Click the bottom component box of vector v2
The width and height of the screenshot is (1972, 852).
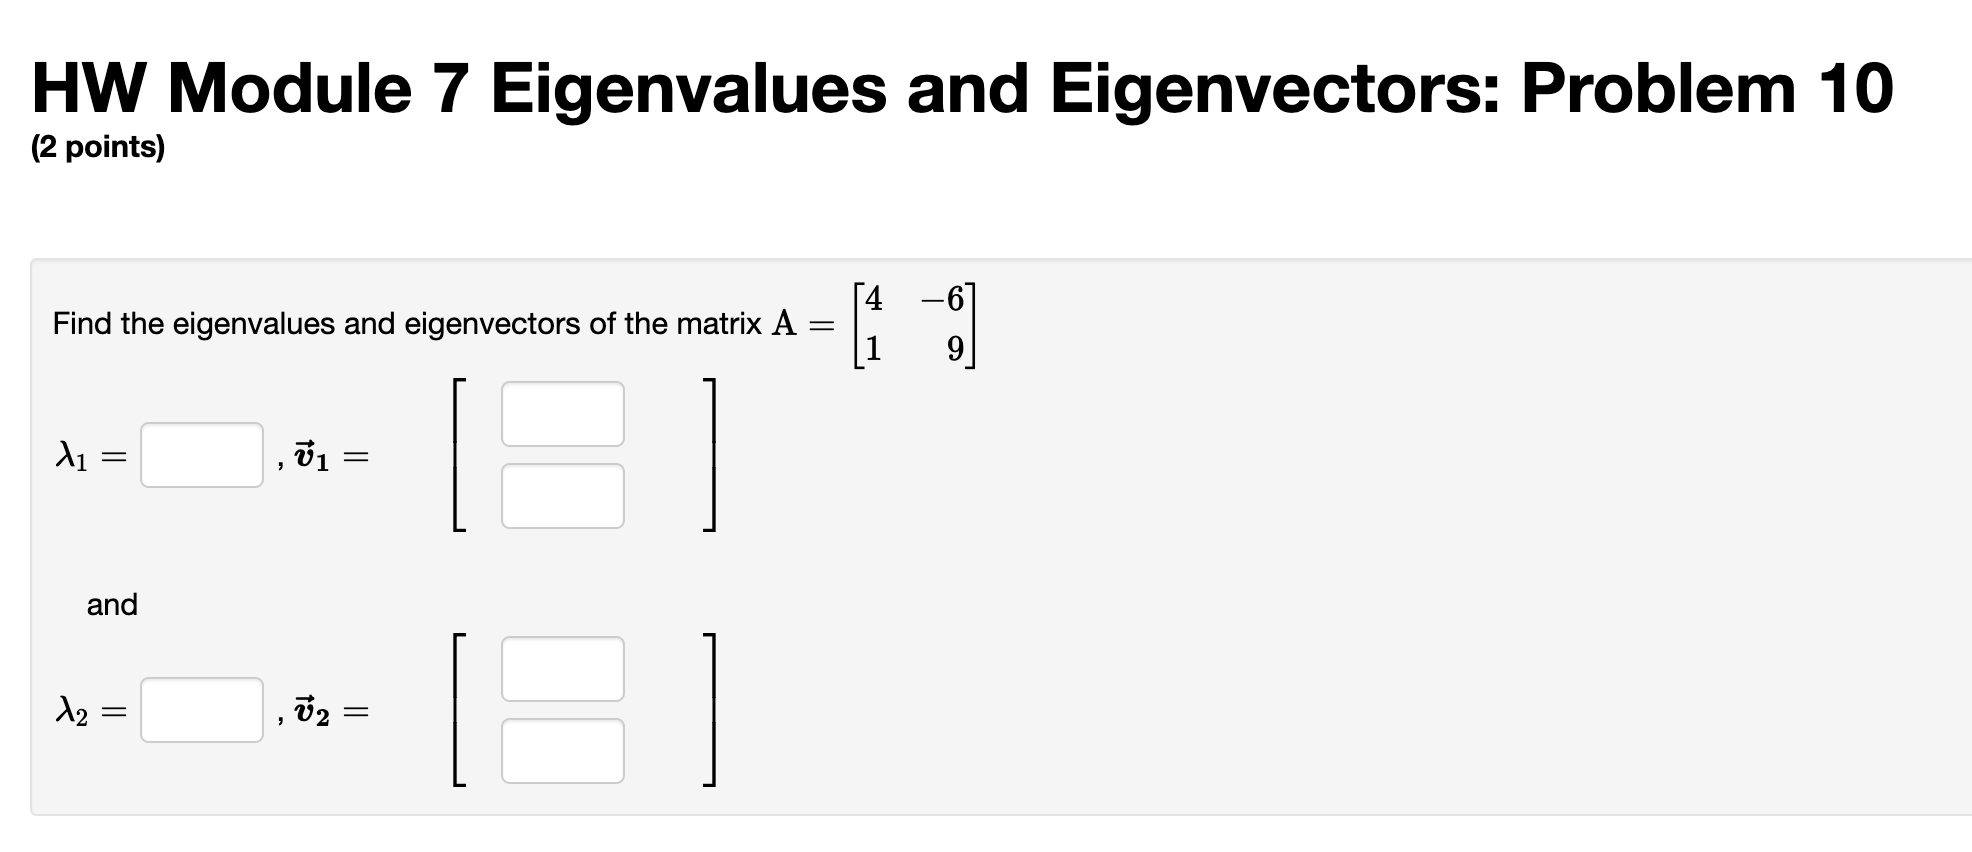[x=562, y=749]
